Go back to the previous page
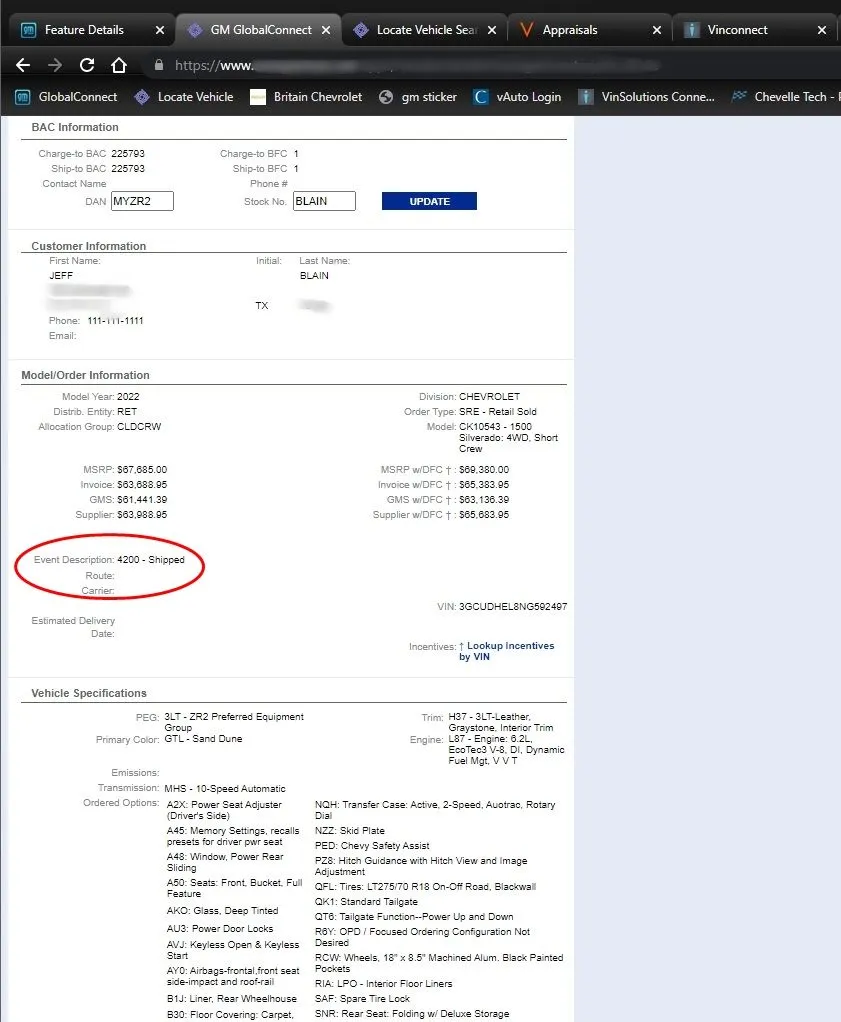Image resolution: width=841 pixels, height=1022 pixels. click(x=23, y=65)
